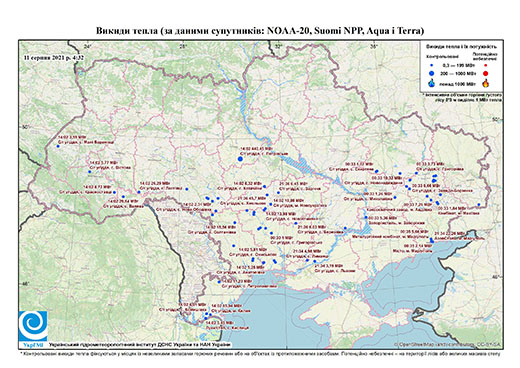The height and width of the screenshot is (368, 520).
Task: Click the large blue 442 MW heat marker
Action: [x=240, y=159]
